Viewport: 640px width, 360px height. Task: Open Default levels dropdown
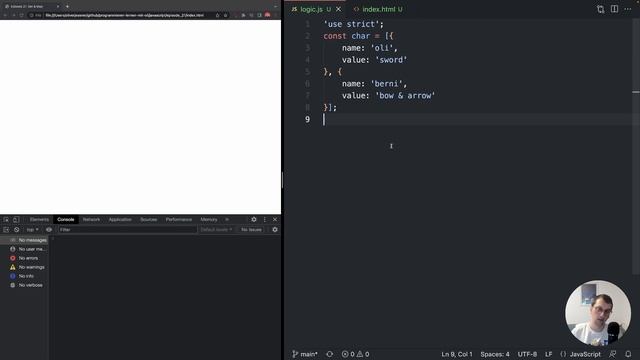click(x=216, y=230)
